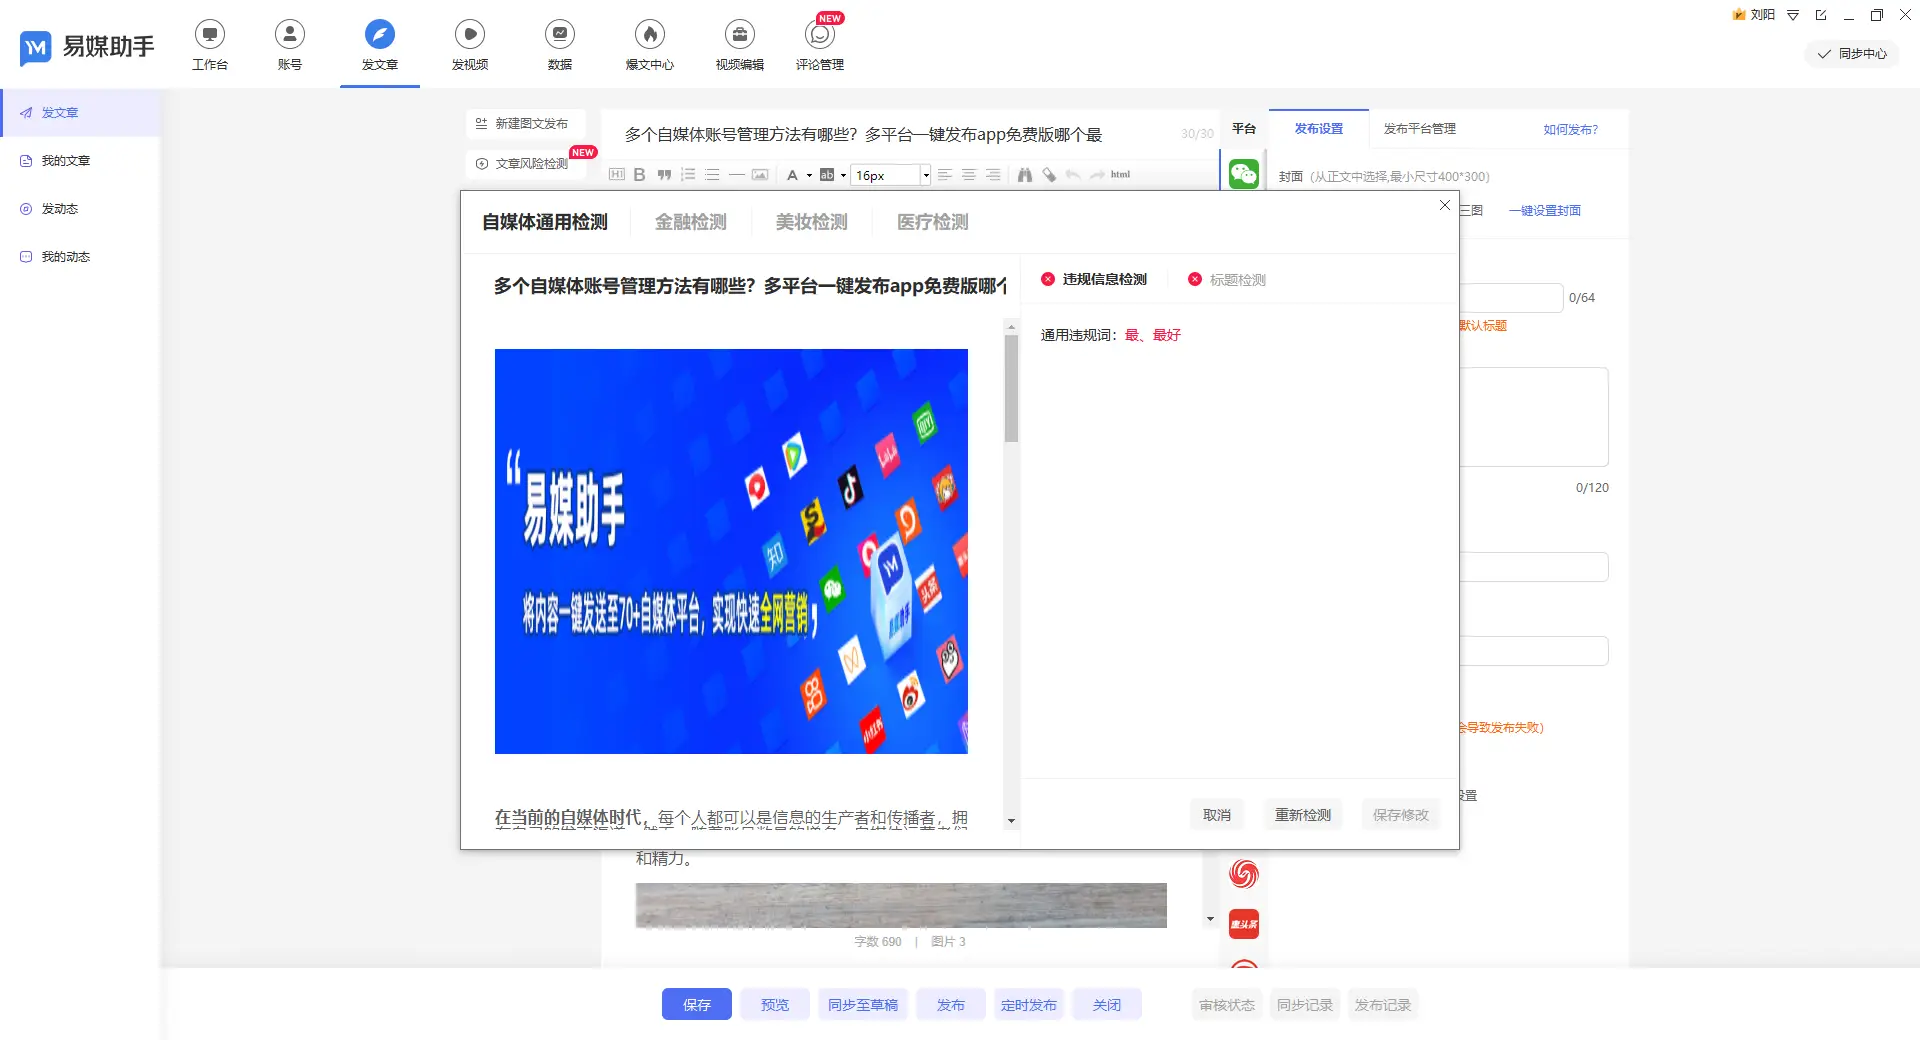Switch to 发视频 video publishing
Image resolution: width=1920 pixels, height=1040 pixels.
point(470,44)
